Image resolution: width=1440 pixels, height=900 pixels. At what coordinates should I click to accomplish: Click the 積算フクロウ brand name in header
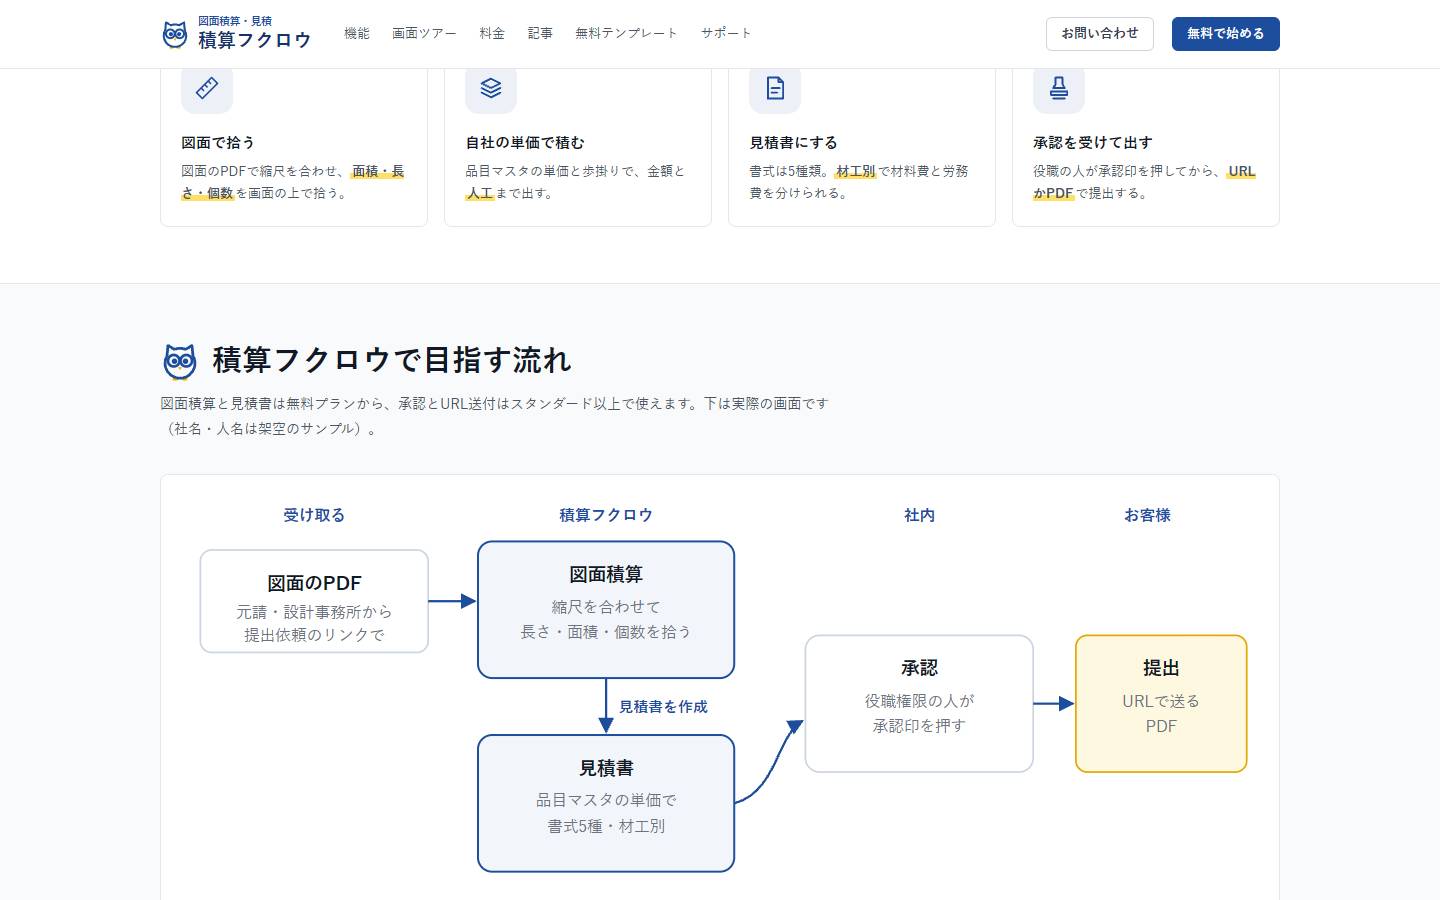(255, 40)
